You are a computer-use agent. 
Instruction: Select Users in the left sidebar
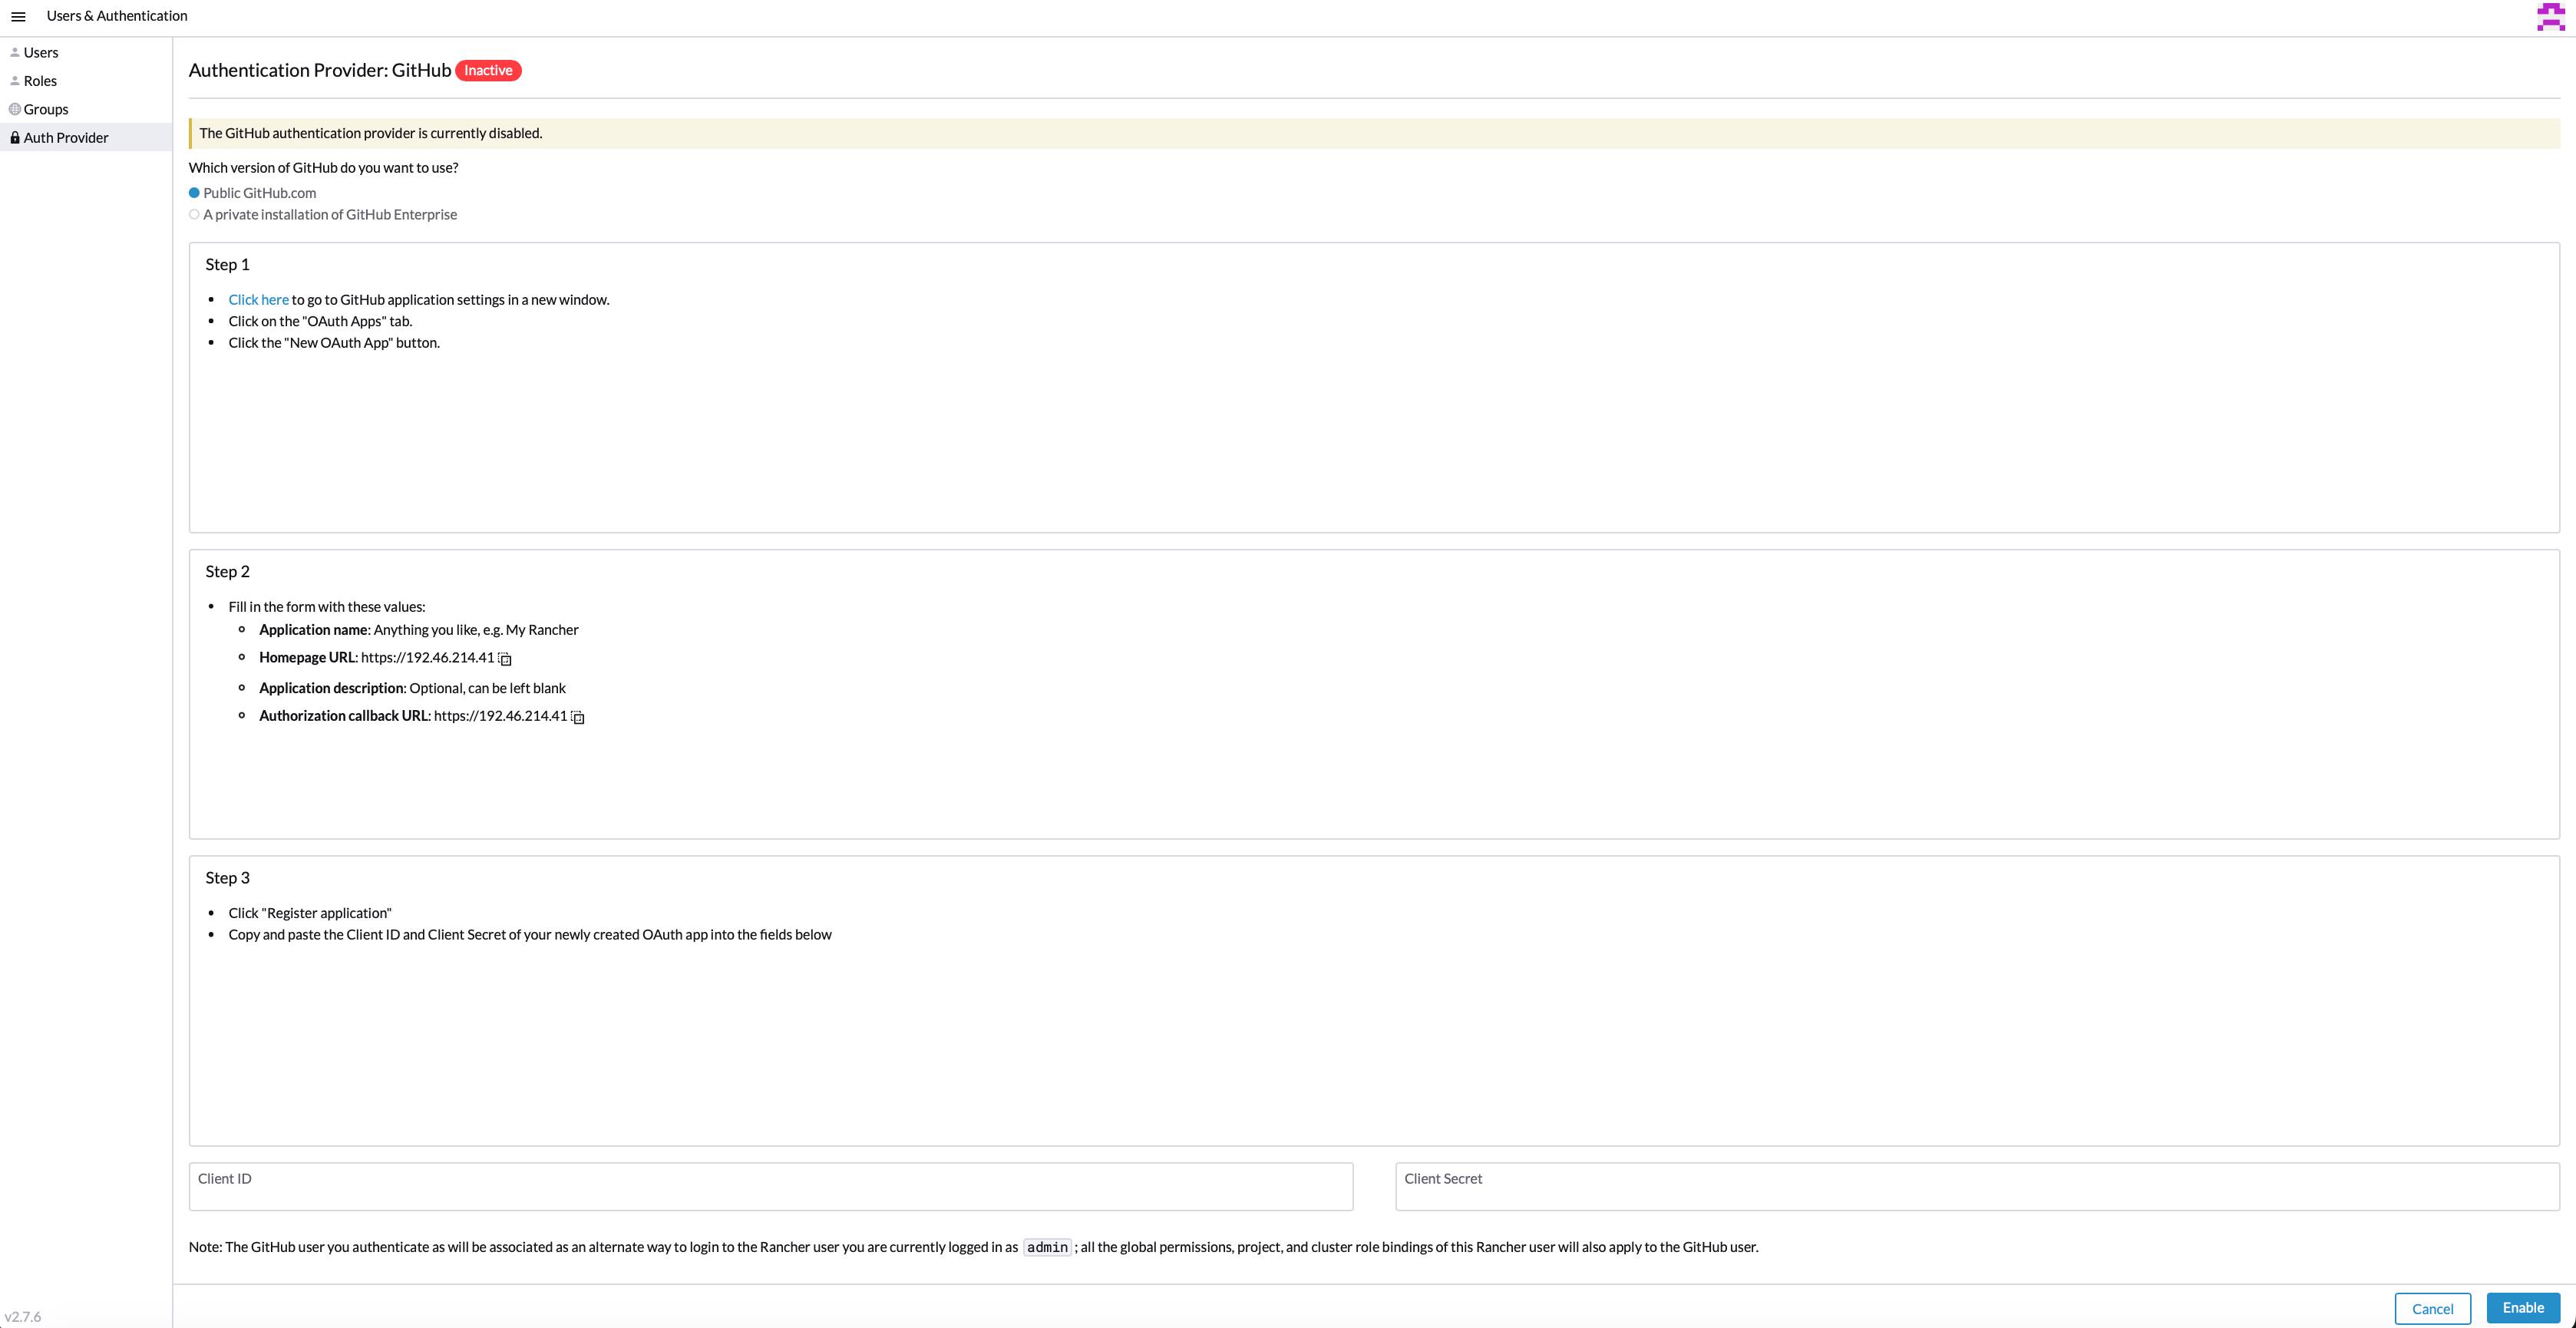[x=41, y=51]
